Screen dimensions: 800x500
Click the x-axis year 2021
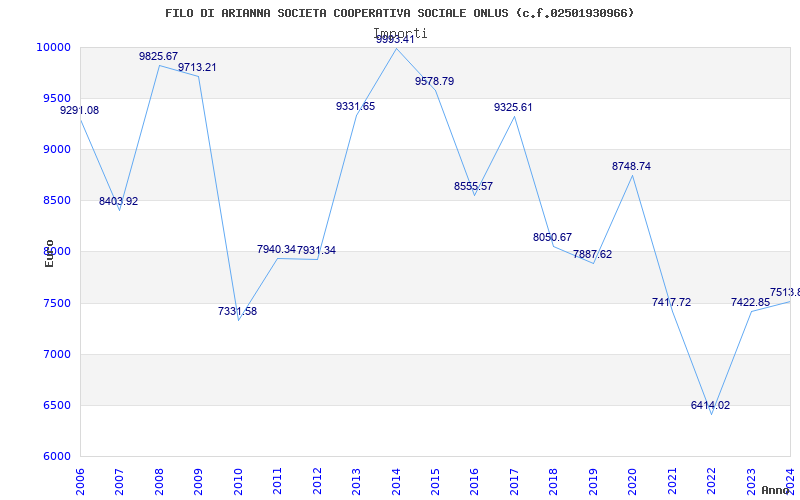(672, 482)
